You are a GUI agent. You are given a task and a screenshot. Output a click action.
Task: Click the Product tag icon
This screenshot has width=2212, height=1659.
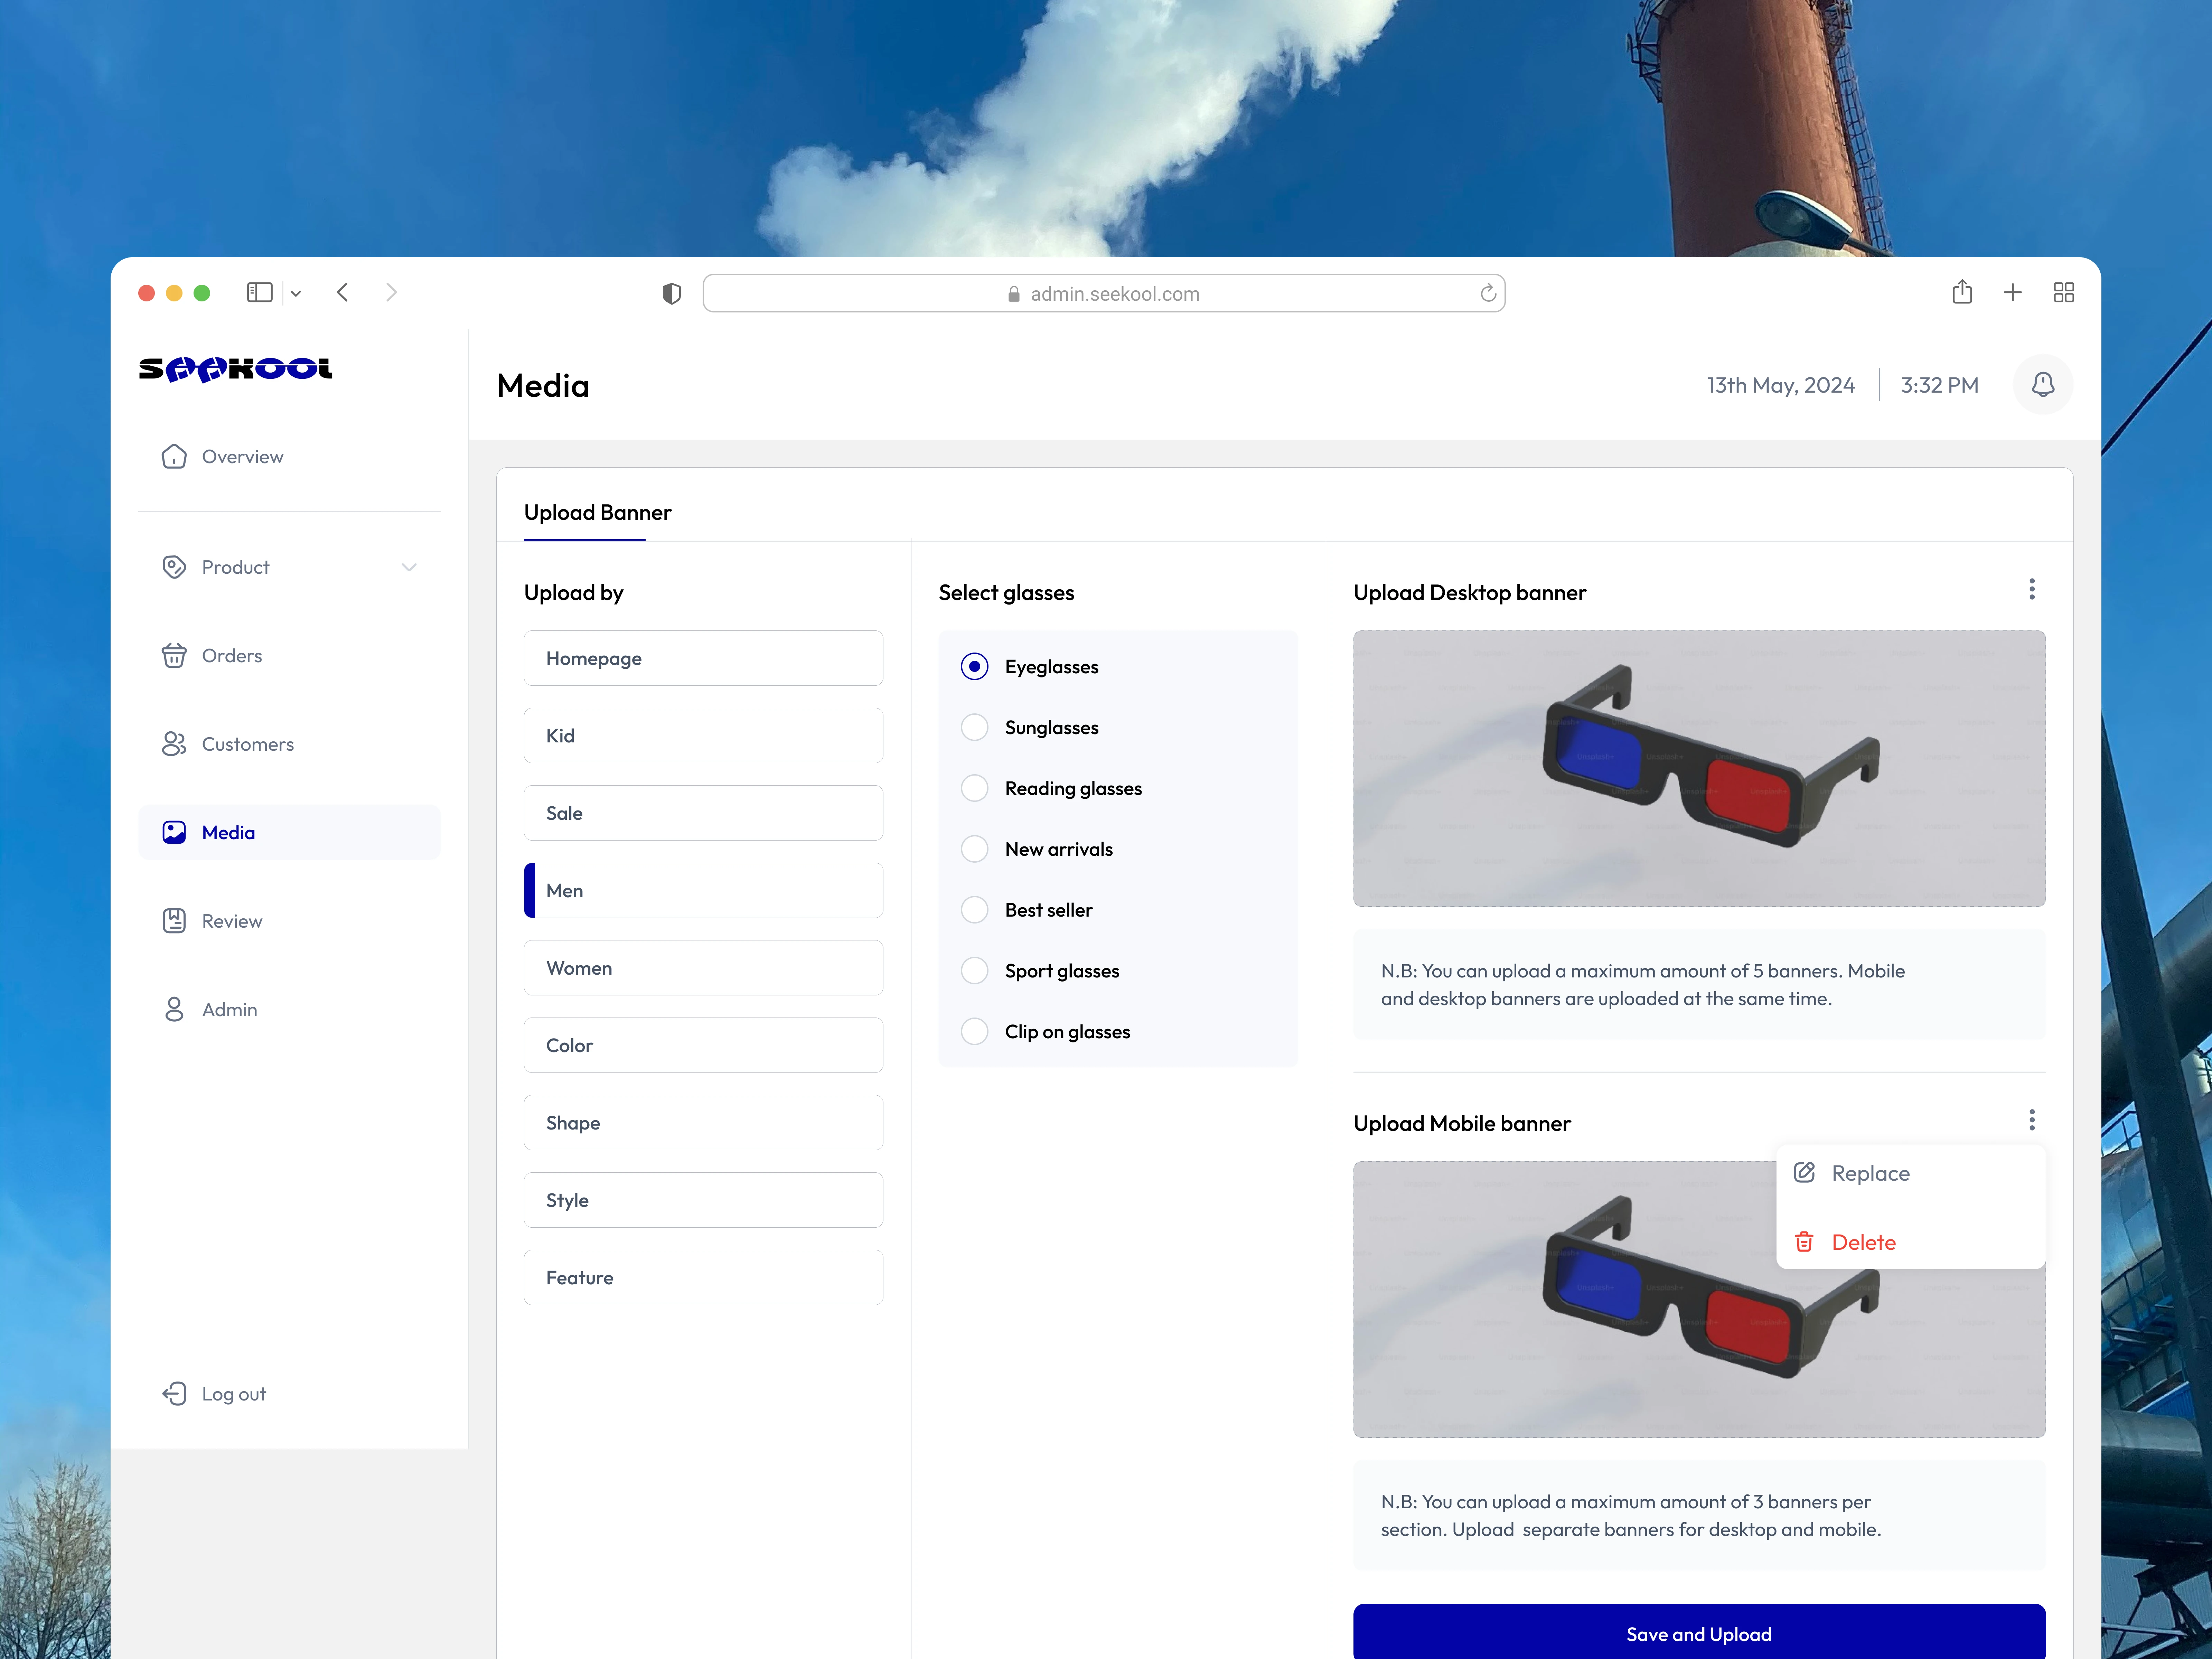(x=174, y=567)
